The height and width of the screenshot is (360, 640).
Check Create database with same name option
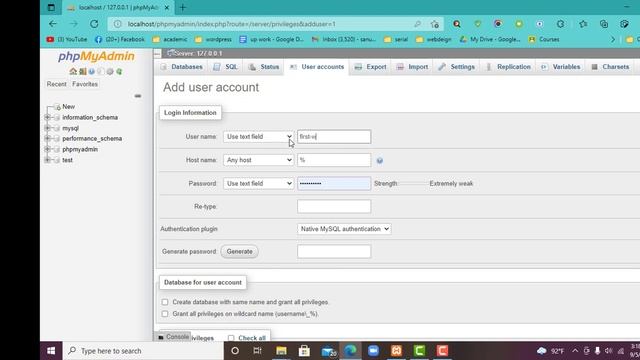165,302
